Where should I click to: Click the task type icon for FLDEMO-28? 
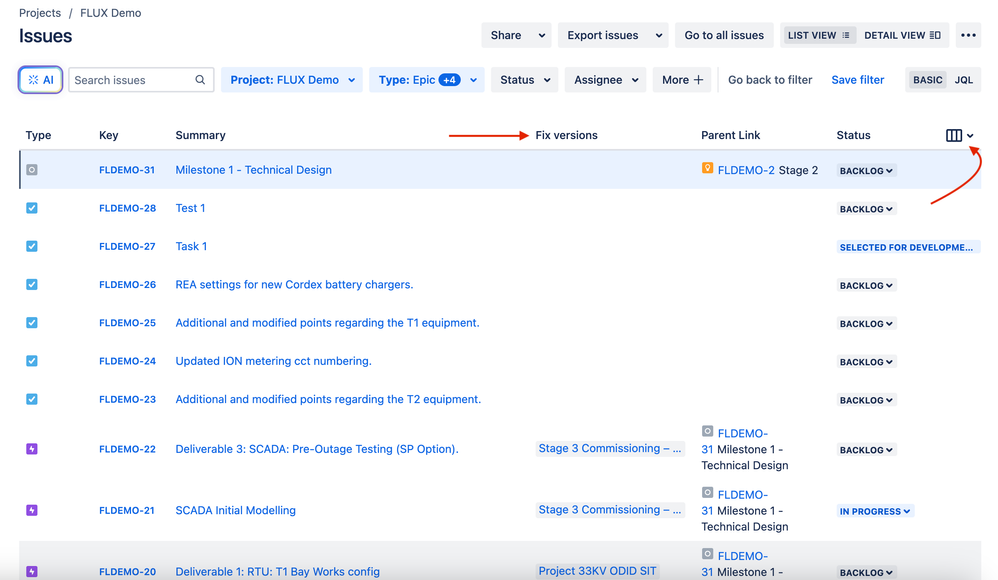(32, 208)
